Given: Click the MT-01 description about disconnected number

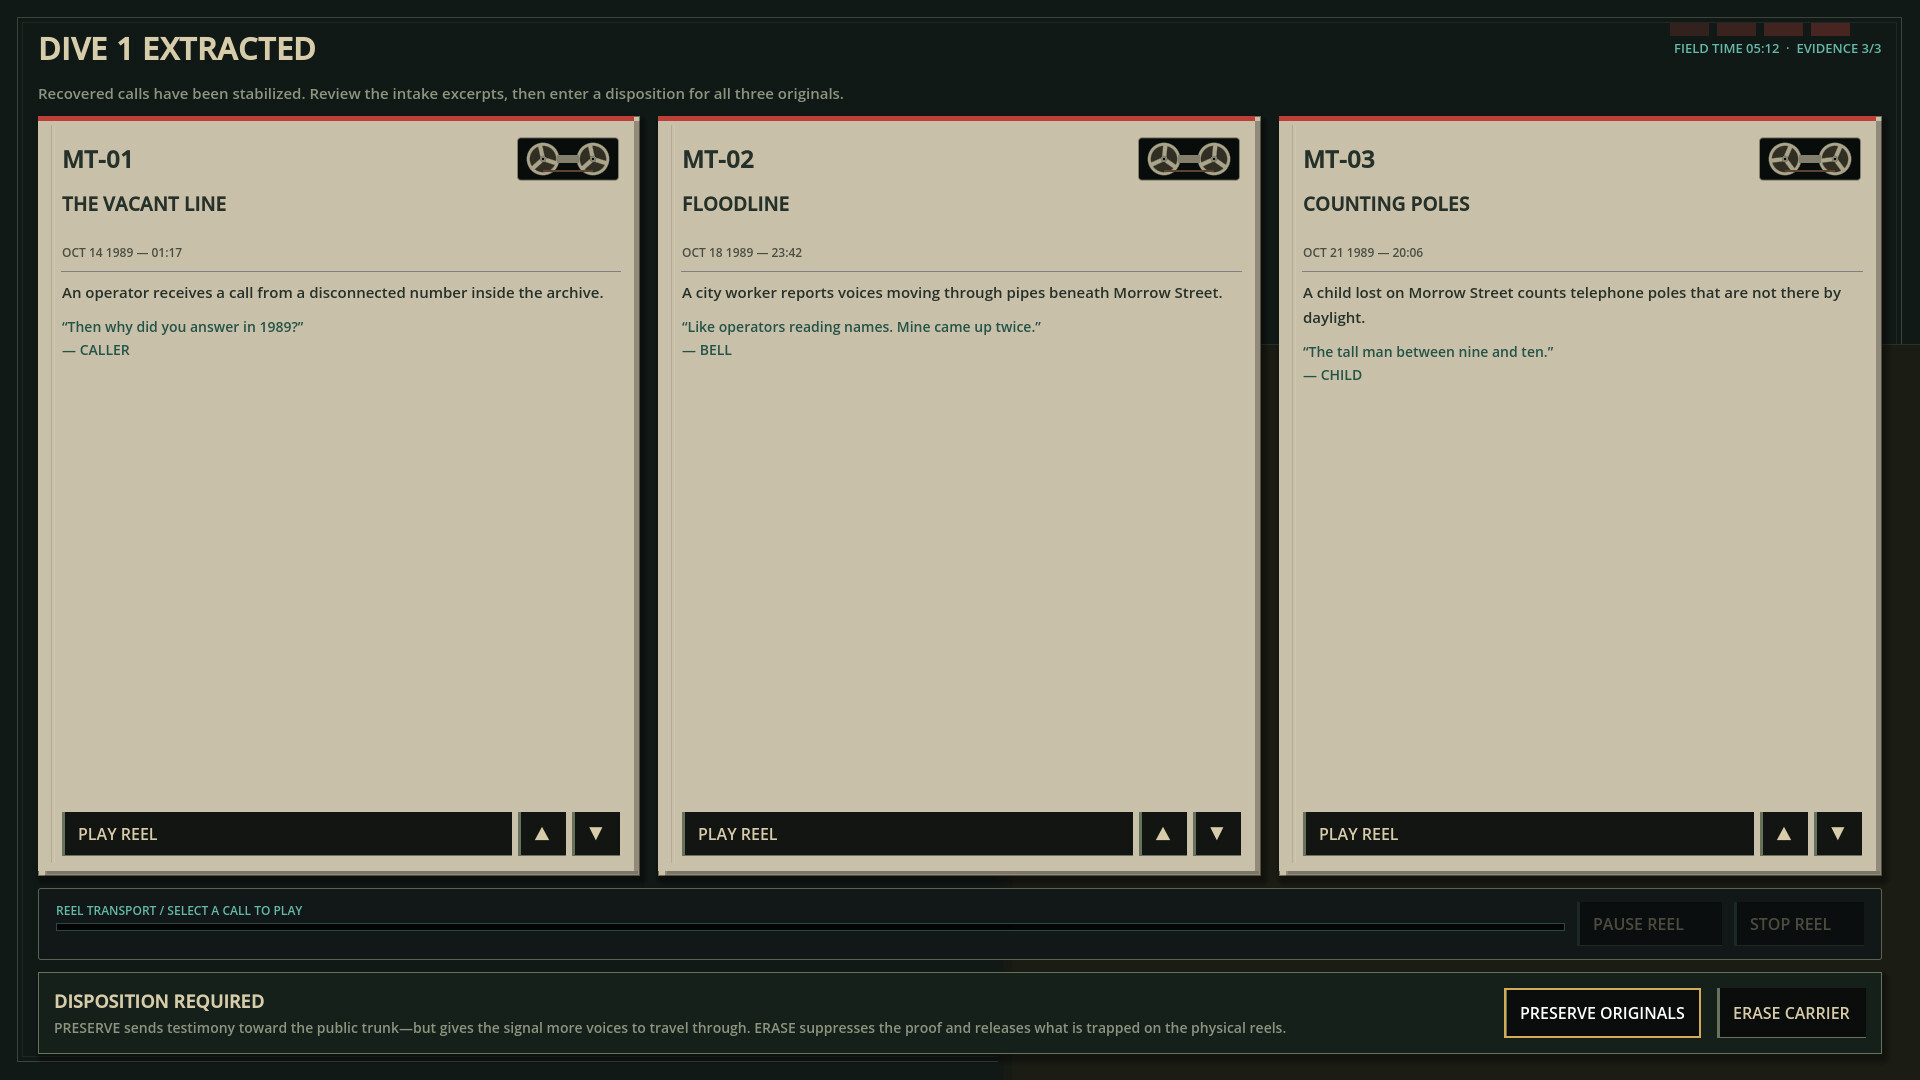Looking at the screenshot, I should coord(333,293).
